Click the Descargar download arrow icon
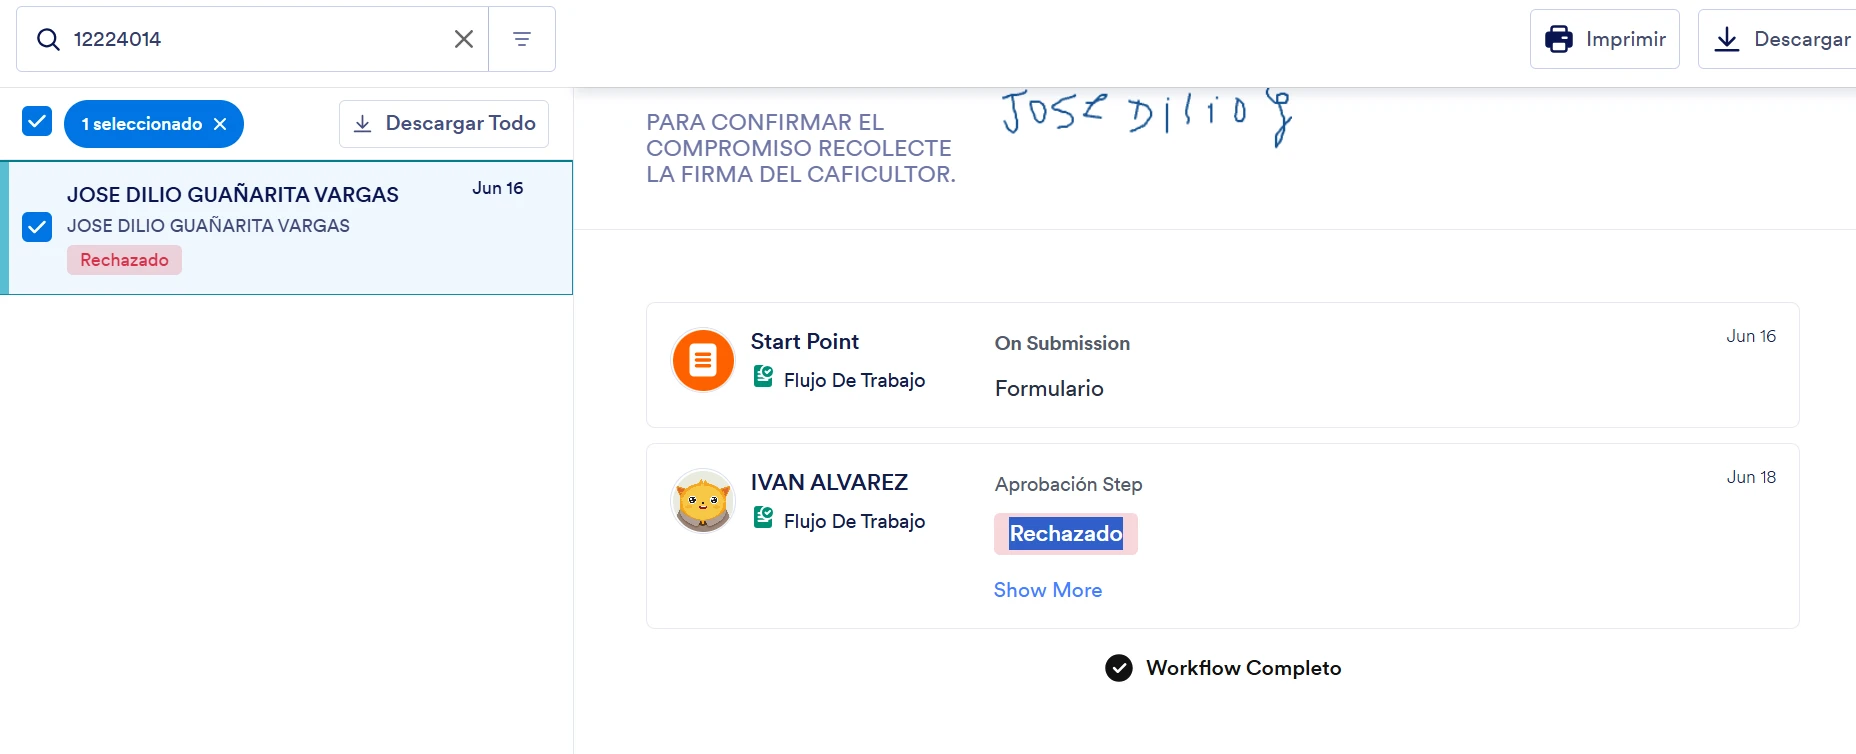Image resolution: width=1856 pixels, height=754 pixels. [x=1727, y=39]
